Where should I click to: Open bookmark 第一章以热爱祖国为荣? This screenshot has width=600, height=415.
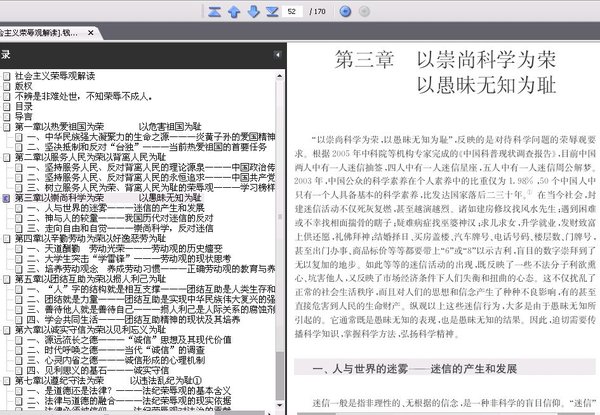tap(108, 127)
